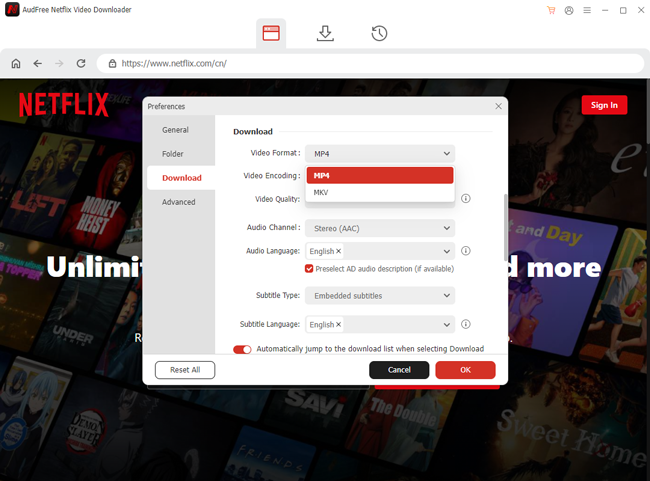Click the padlock icon in address bar
This screenshot has width=650, height=481.
(112, 63)
